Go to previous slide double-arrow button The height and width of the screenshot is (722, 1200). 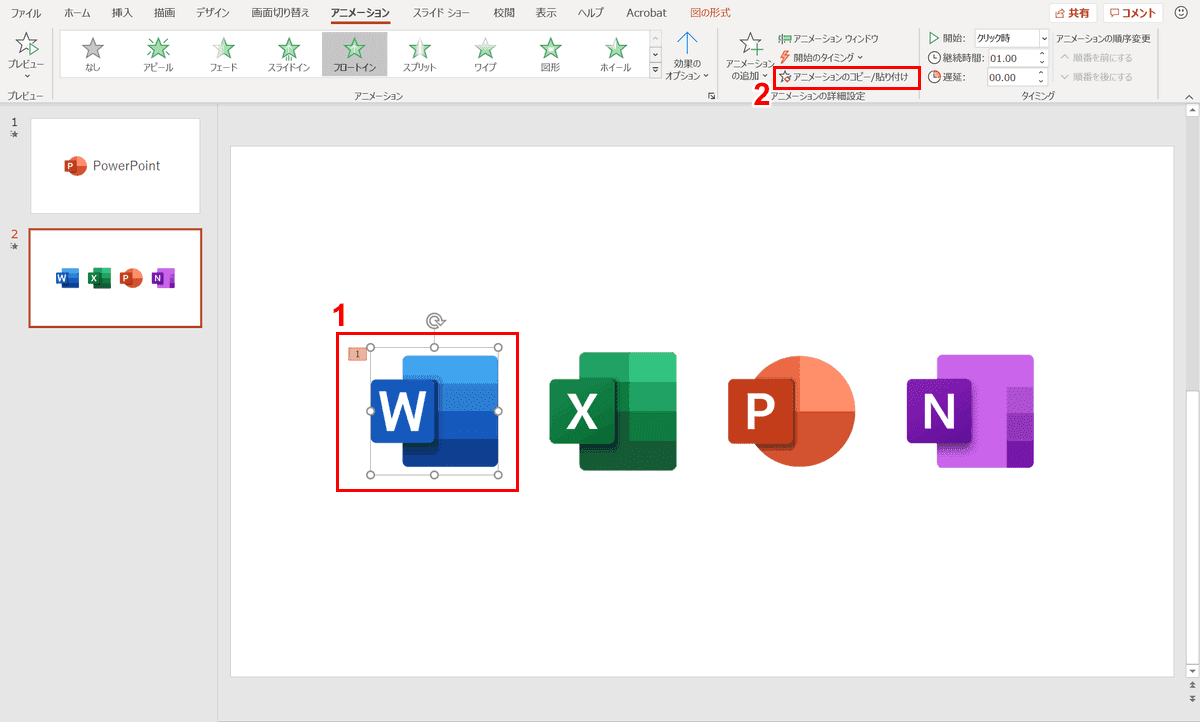click(1192, 686)
